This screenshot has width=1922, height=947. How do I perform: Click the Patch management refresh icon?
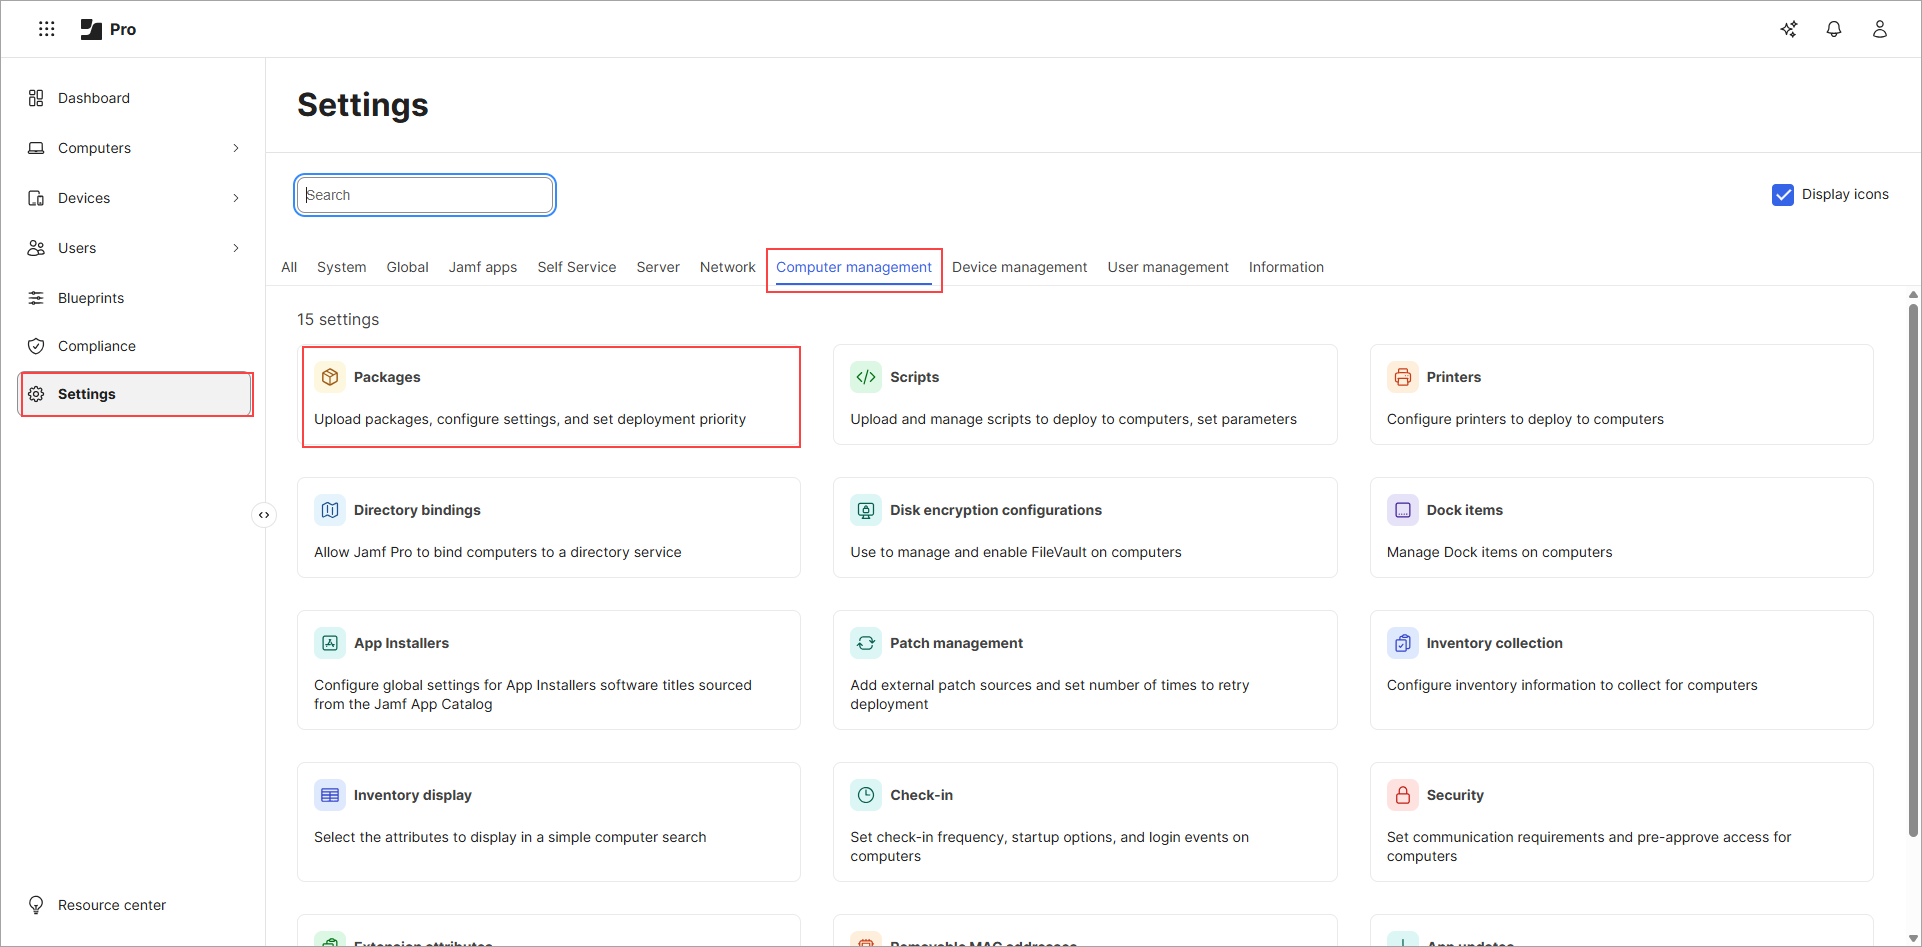866,643
